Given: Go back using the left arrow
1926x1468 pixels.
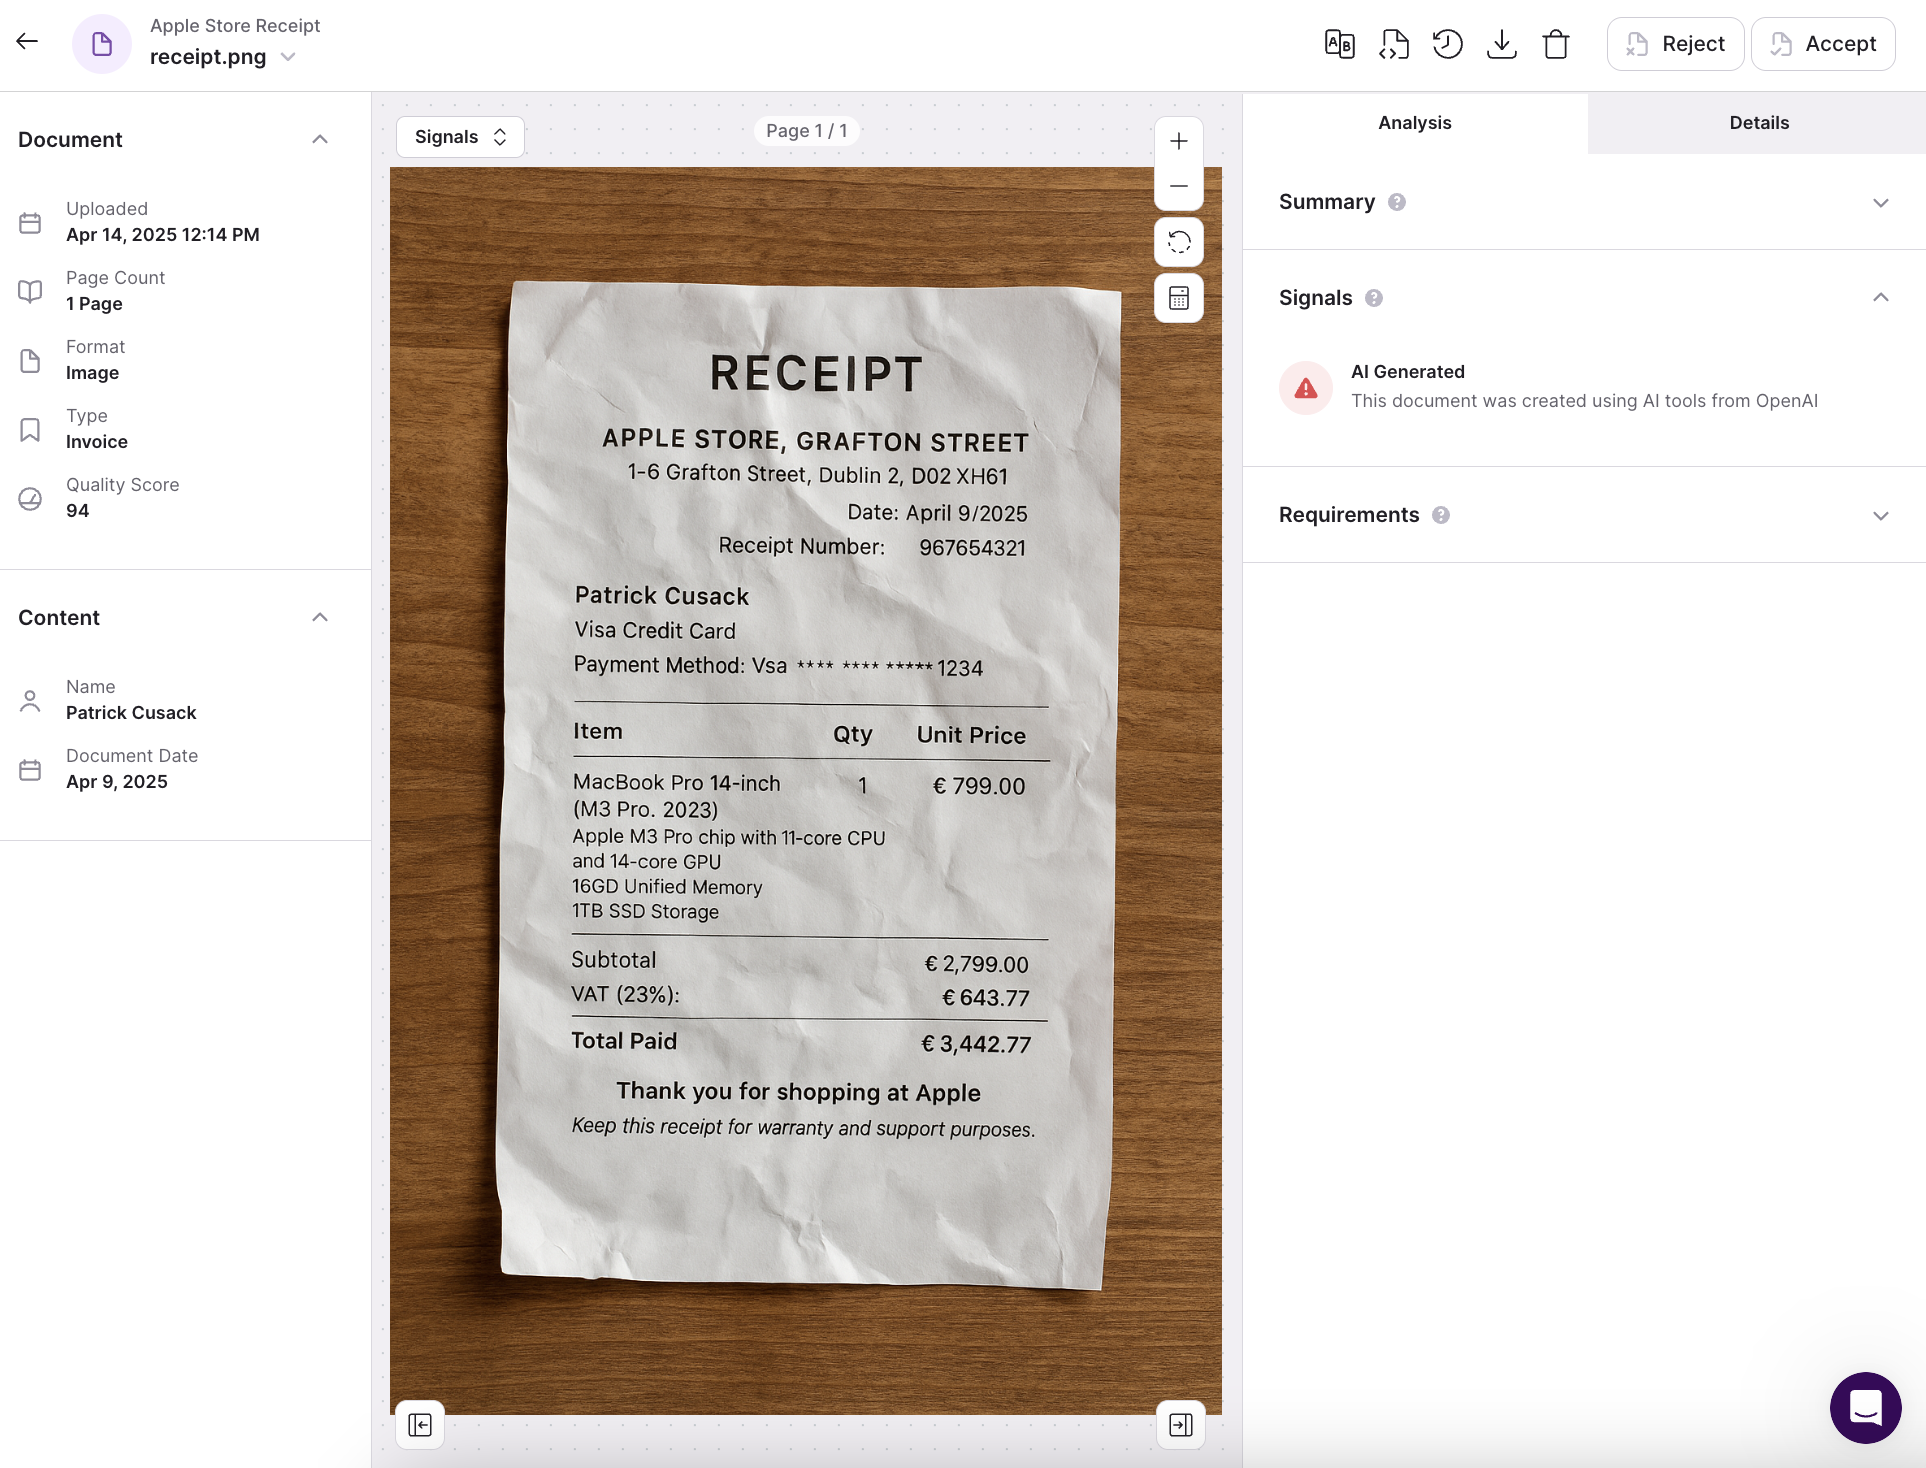Looking at the screenshot, I should 27,41.
